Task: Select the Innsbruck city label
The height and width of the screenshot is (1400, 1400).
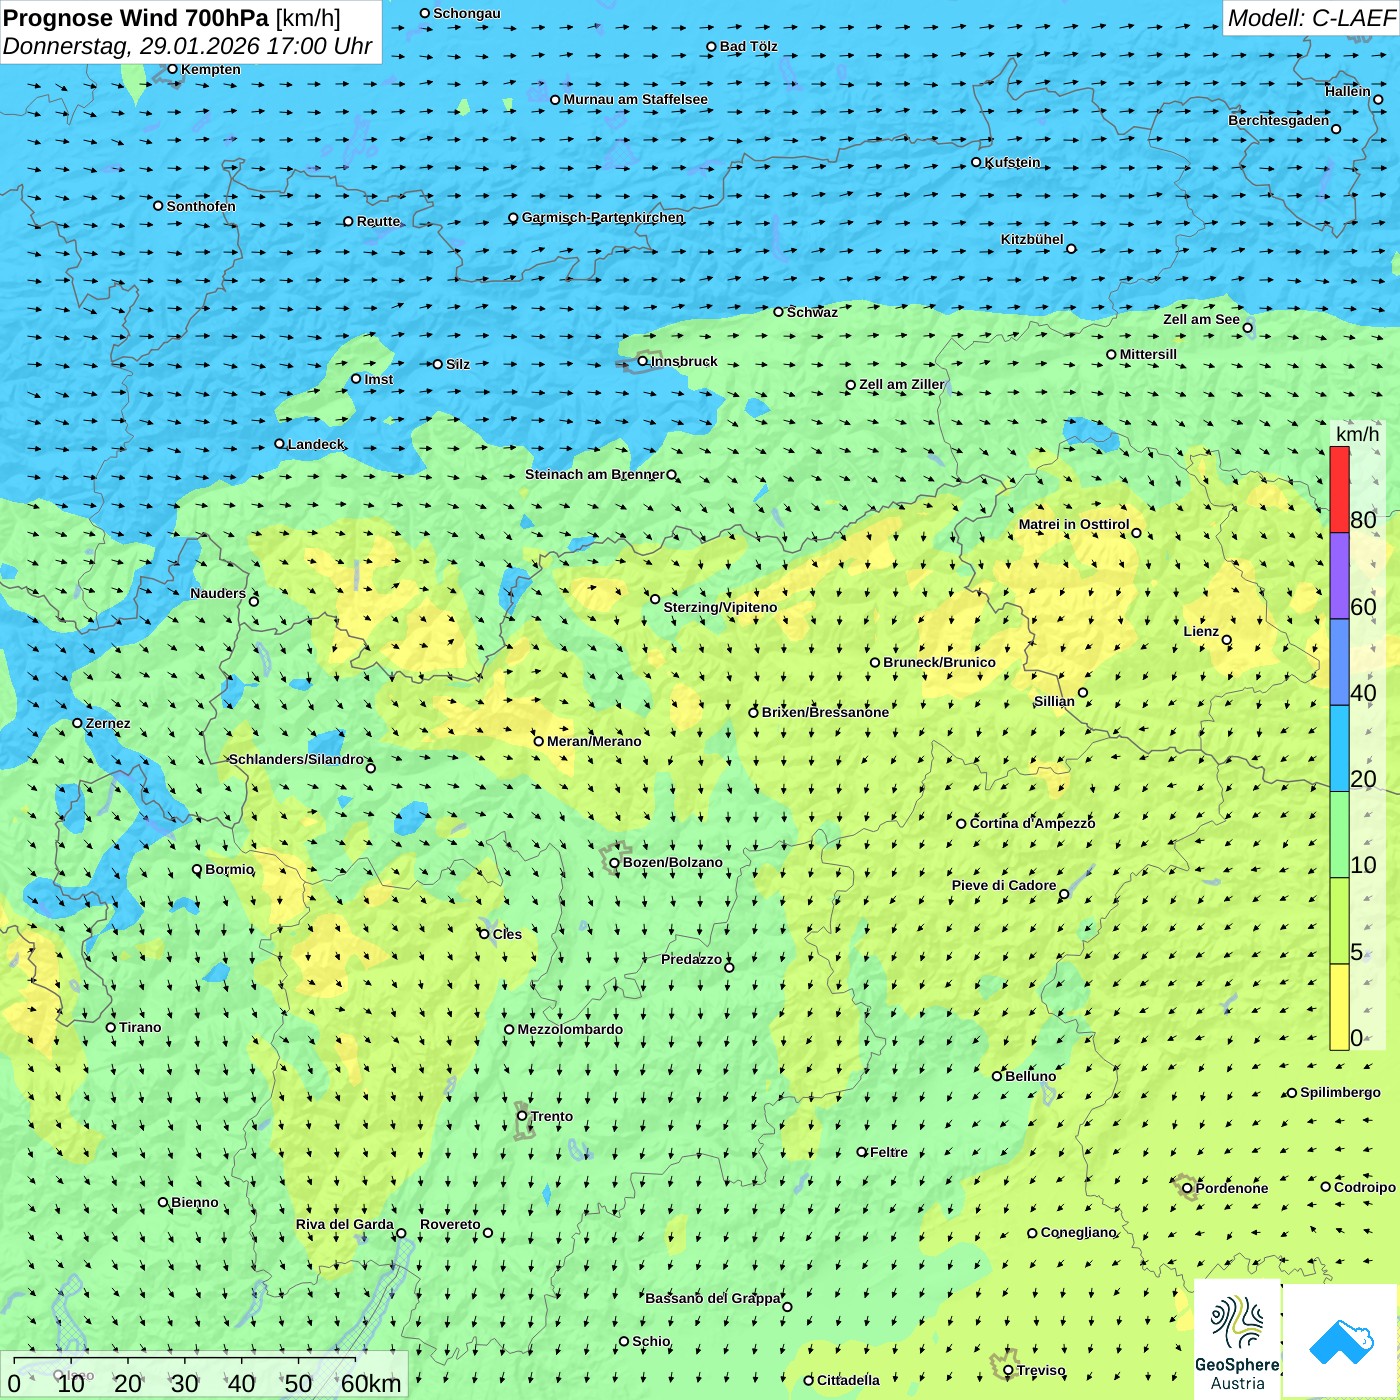Action: (684, 361)
